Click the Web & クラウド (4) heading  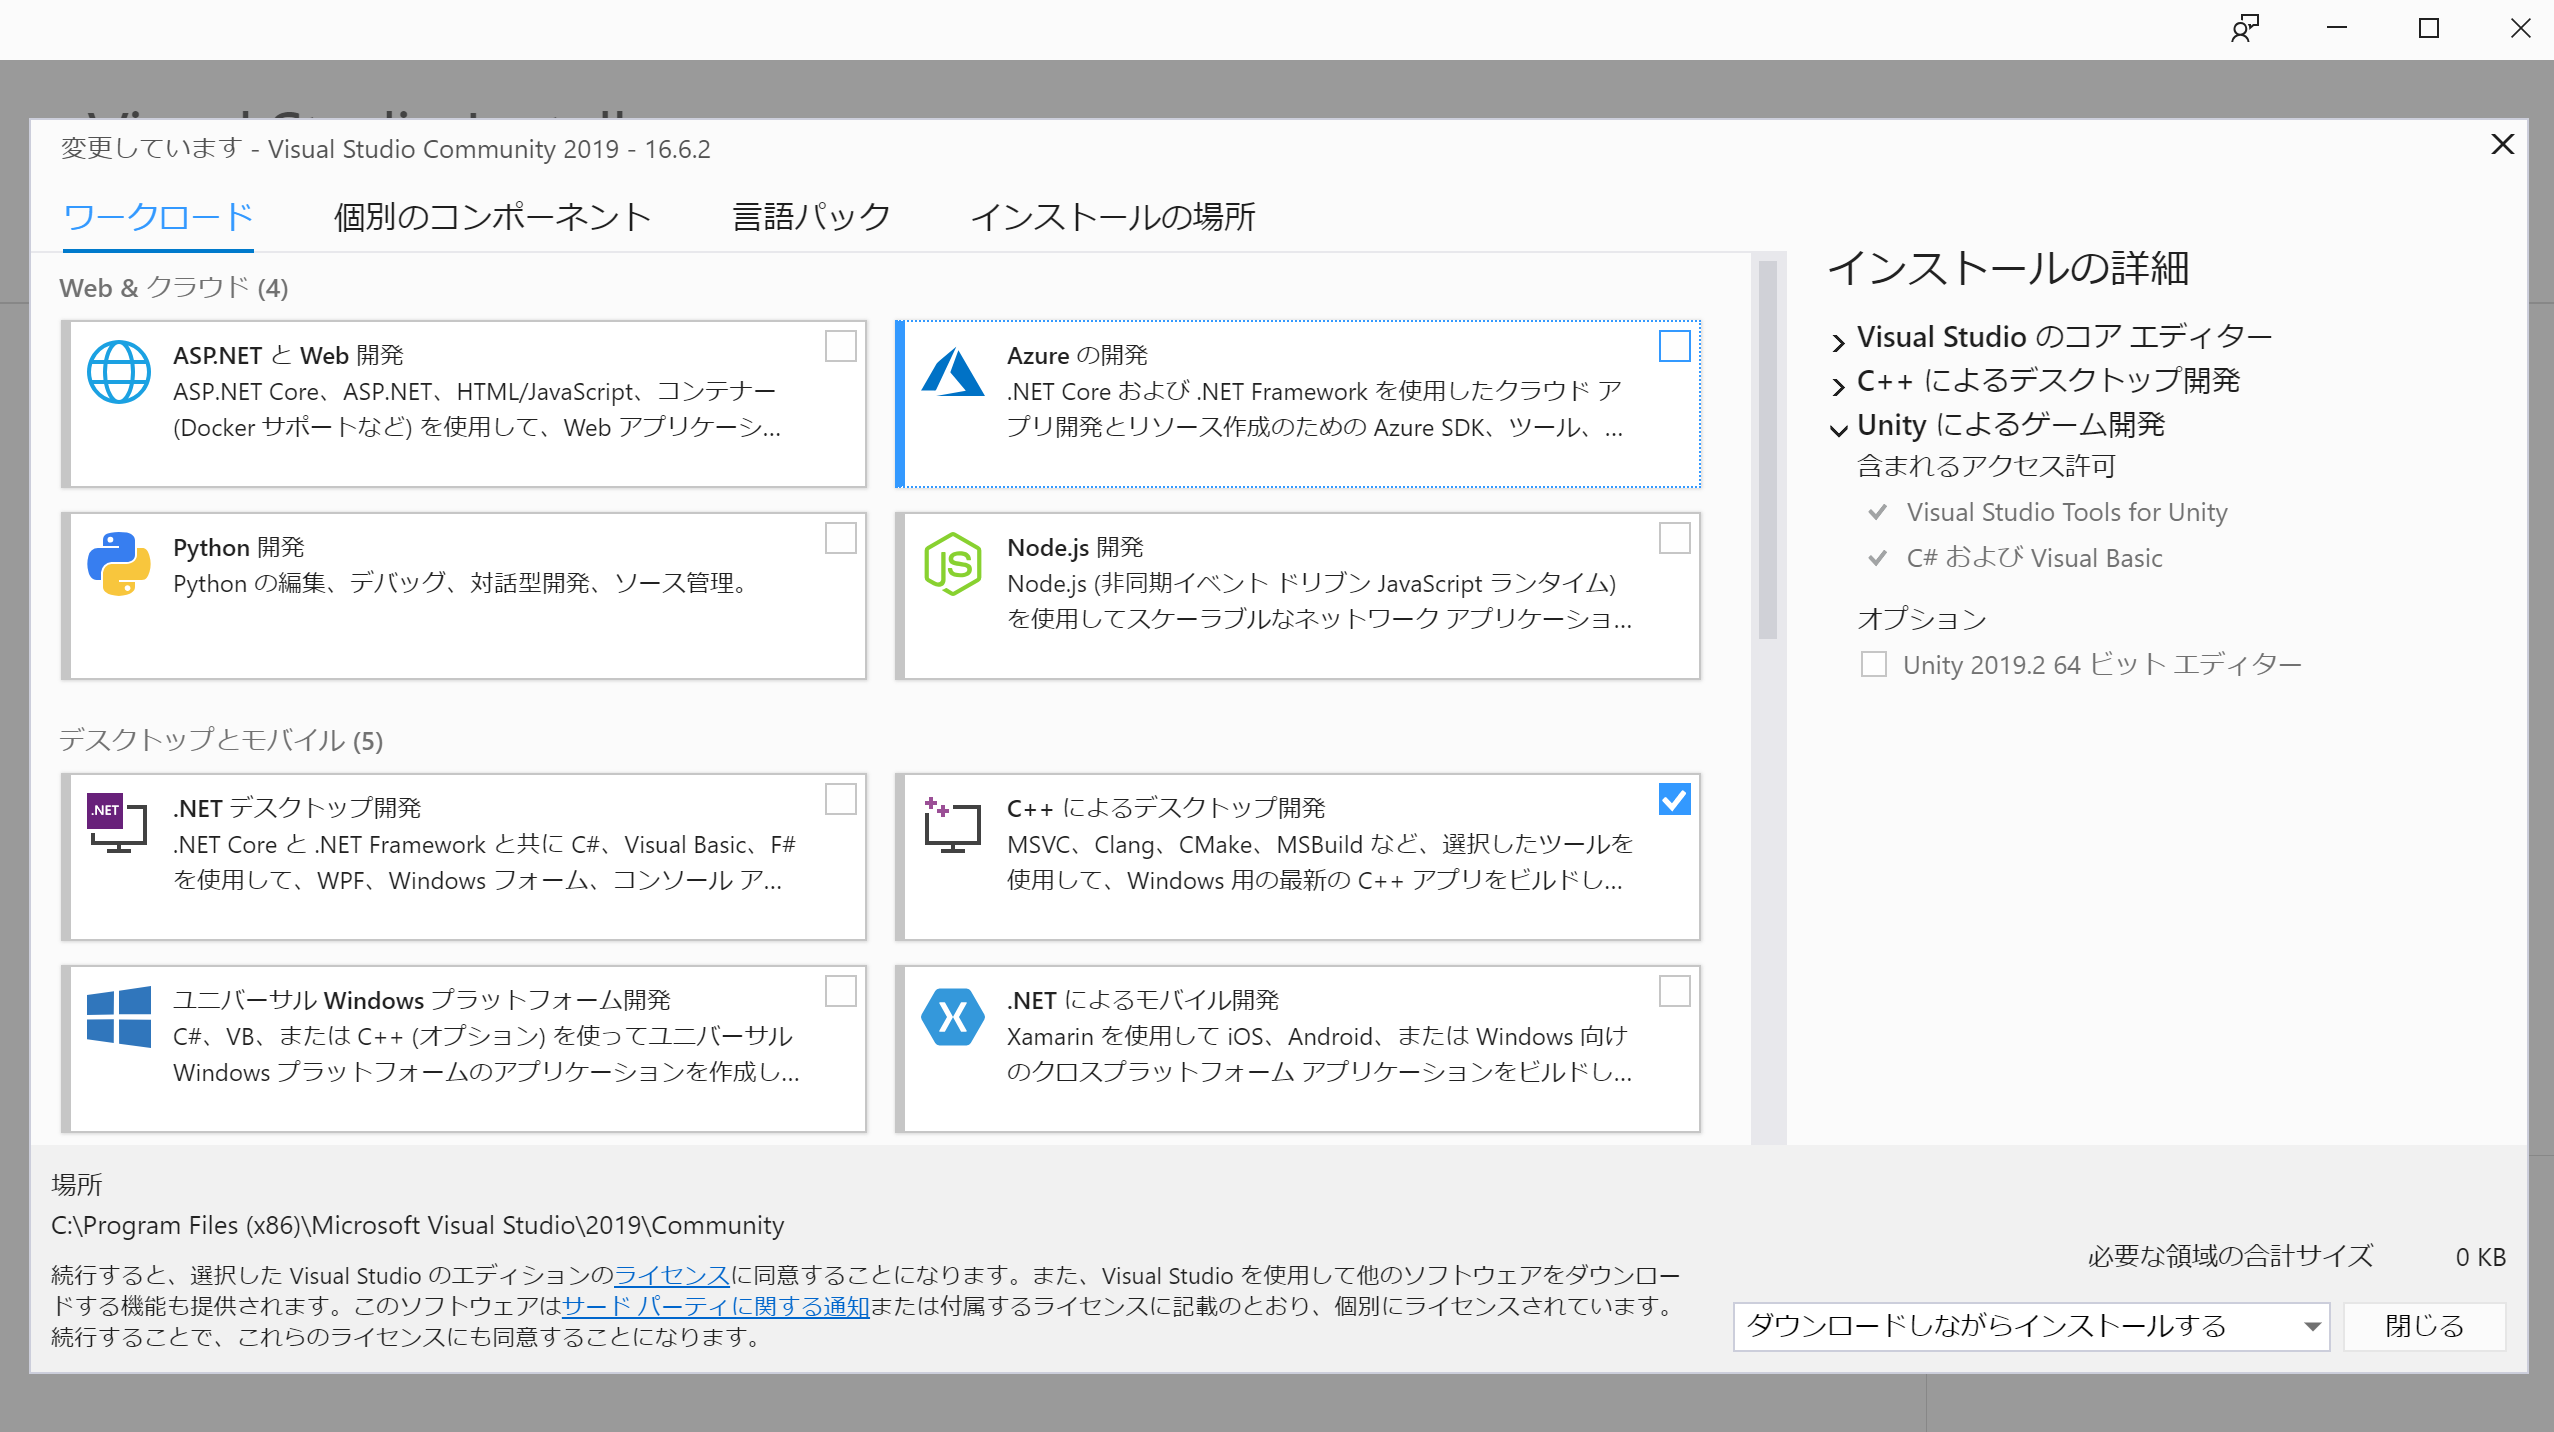coord(174,288)
